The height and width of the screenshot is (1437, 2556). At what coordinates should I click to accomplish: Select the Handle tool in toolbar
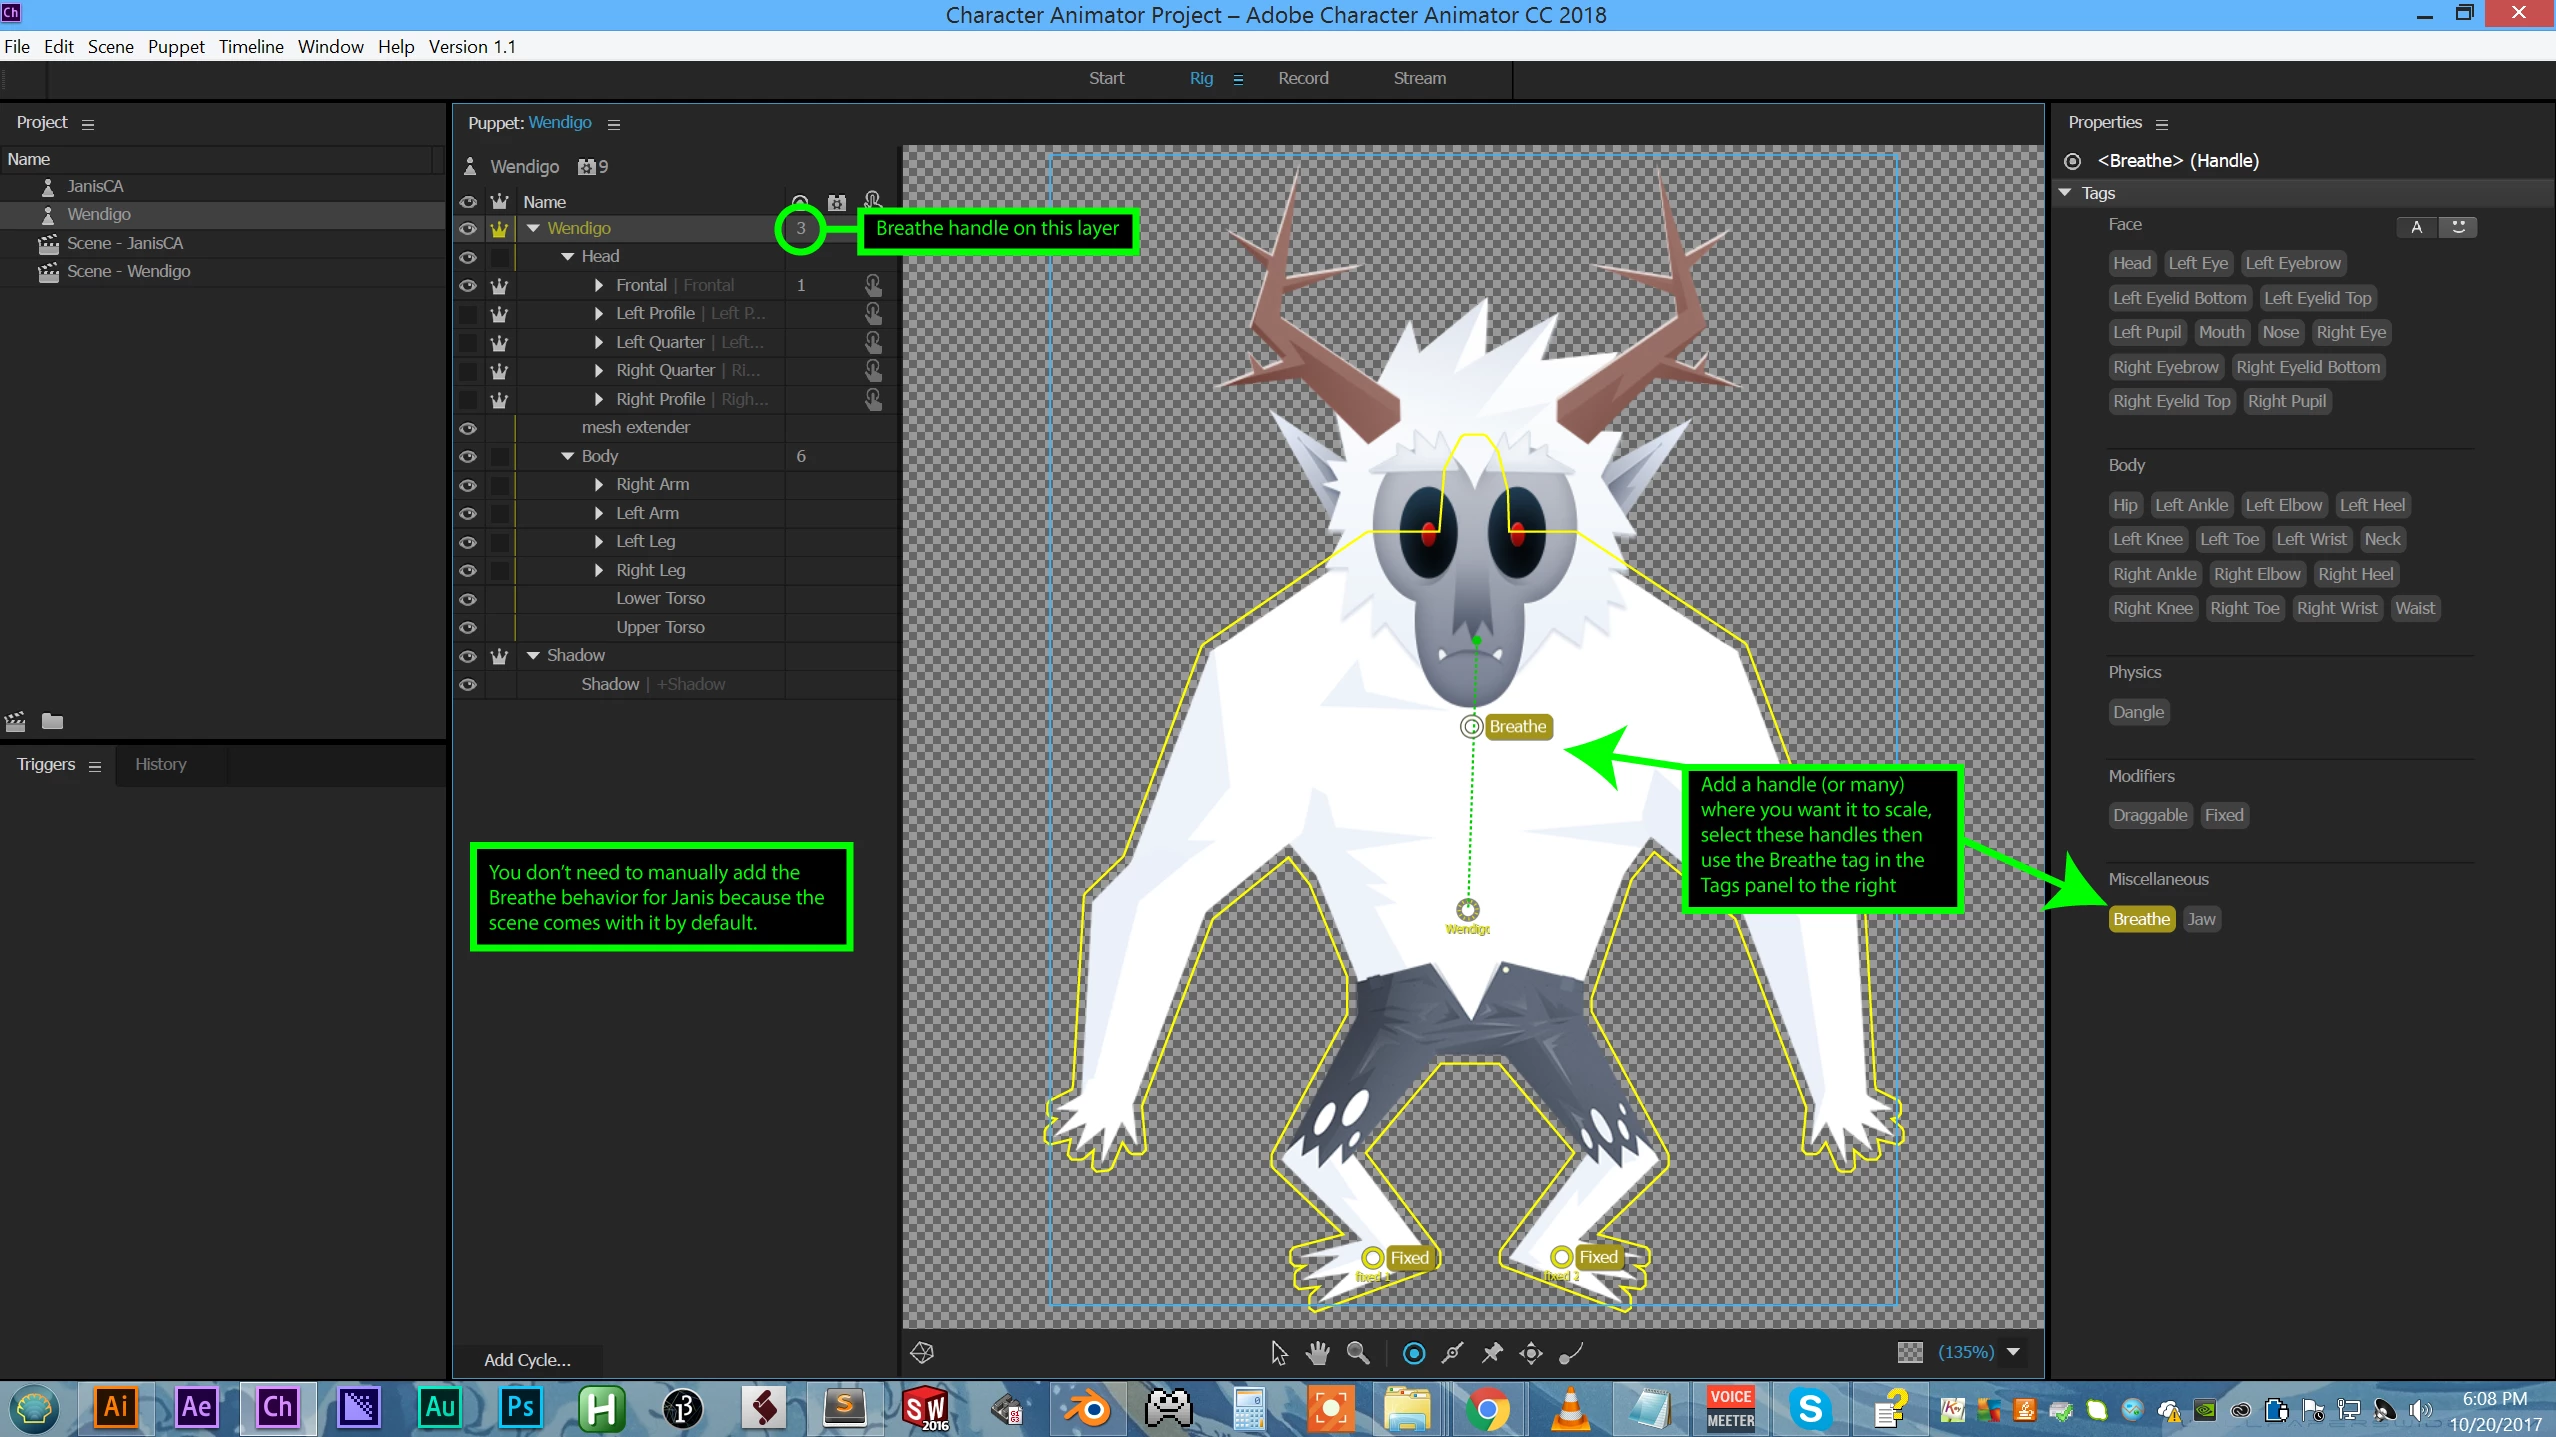(x=1413, y=1353)
